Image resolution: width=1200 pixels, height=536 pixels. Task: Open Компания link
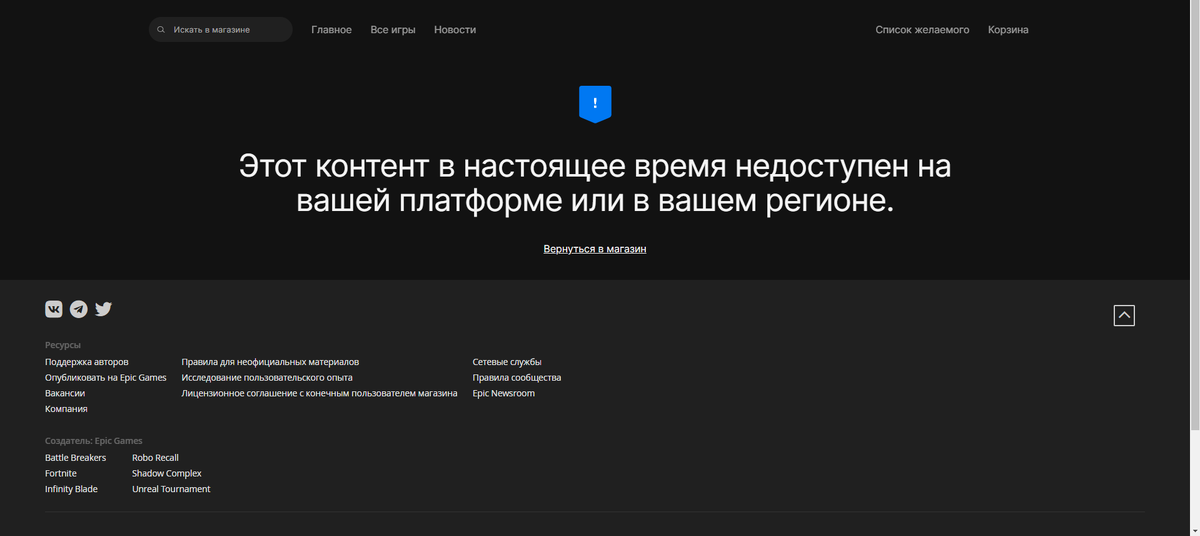[x=66, y=409]
